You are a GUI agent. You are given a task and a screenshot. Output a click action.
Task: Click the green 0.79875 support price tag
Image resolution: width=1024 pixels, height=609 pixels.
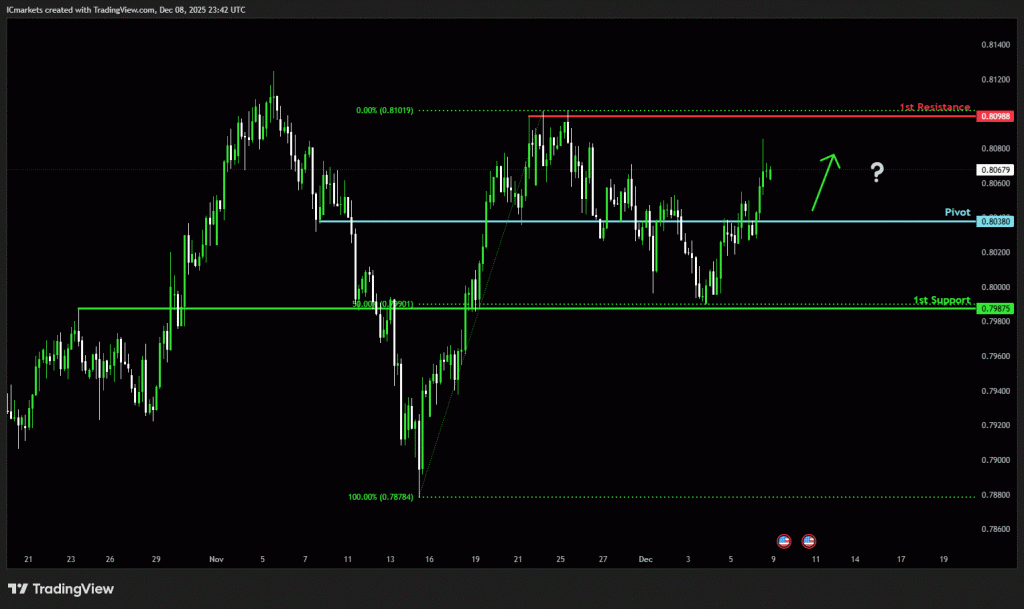[996, 308]
